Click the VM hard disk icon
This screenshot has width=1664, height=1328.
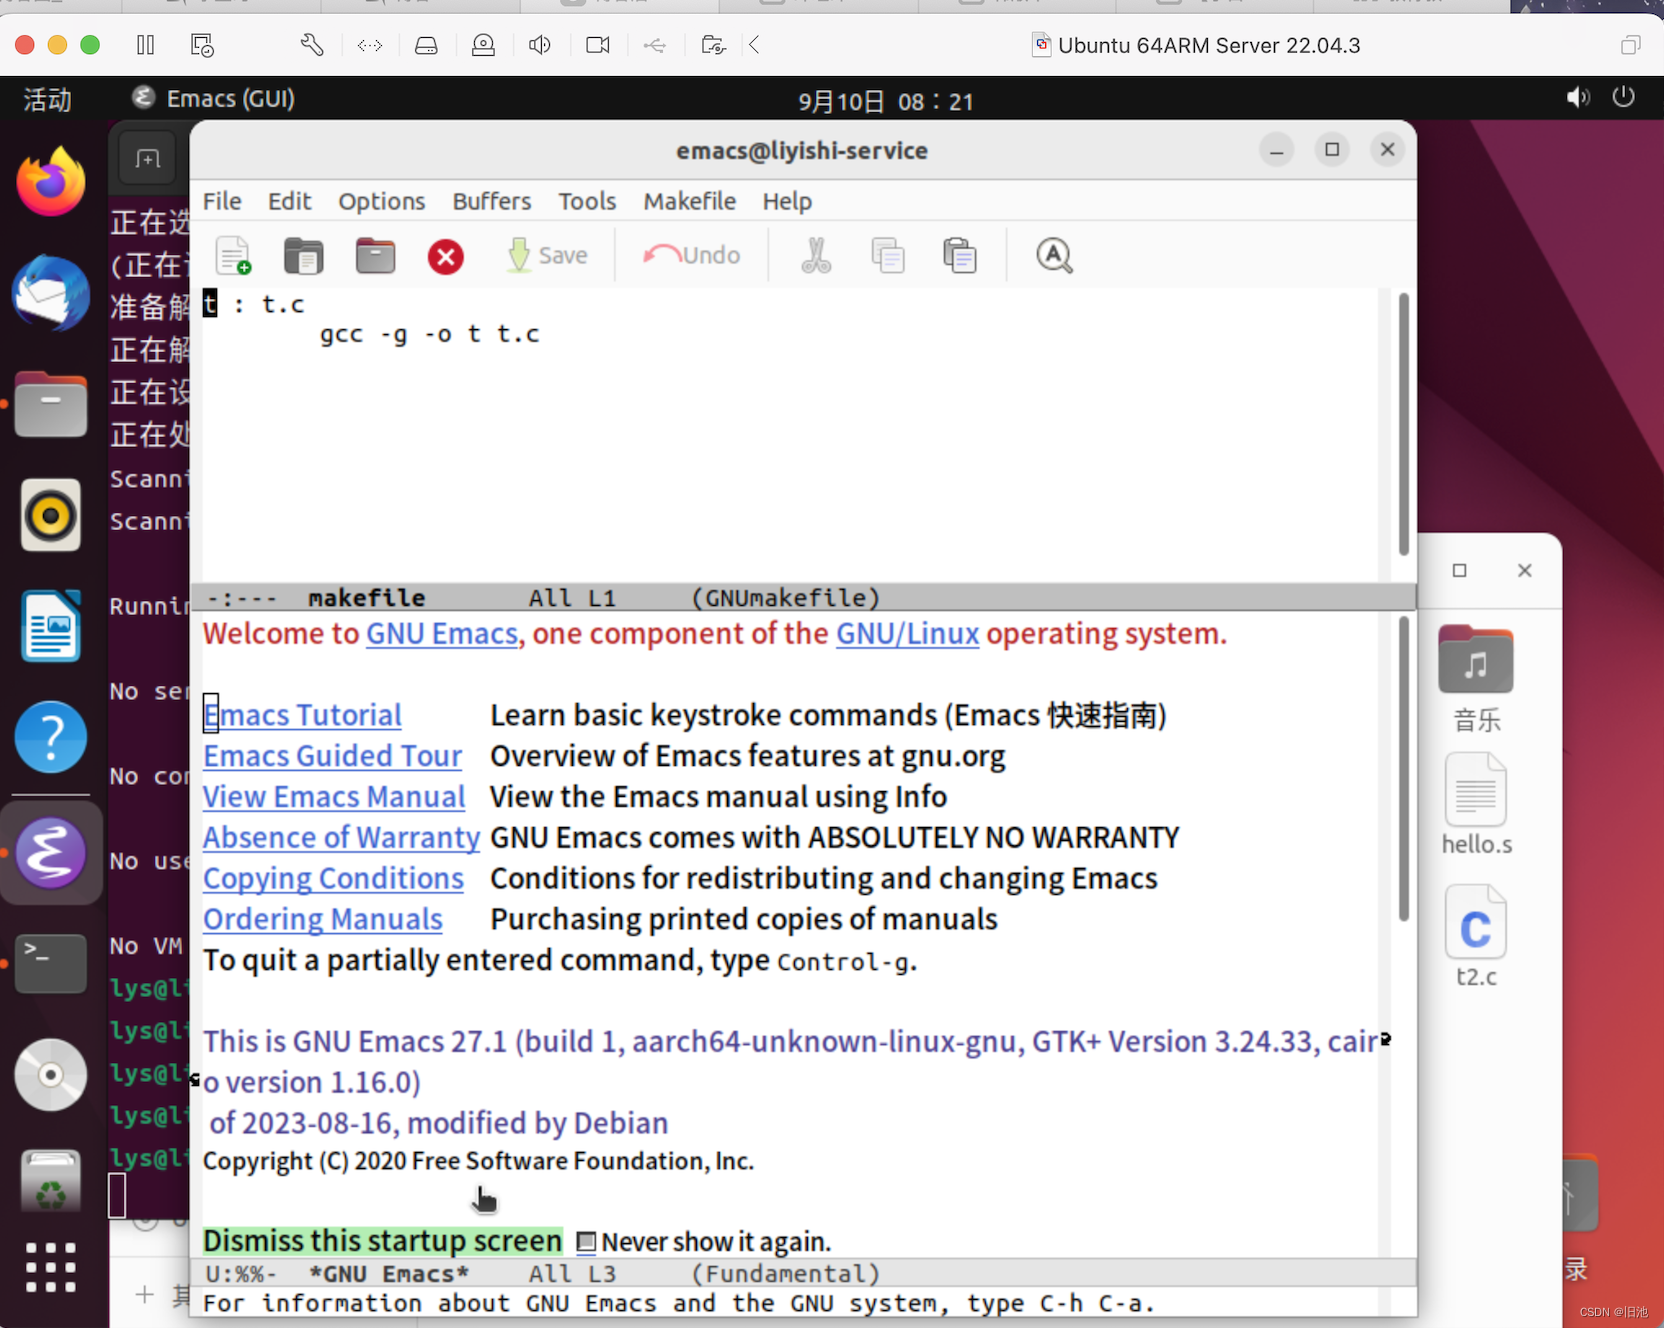[426, 45]
